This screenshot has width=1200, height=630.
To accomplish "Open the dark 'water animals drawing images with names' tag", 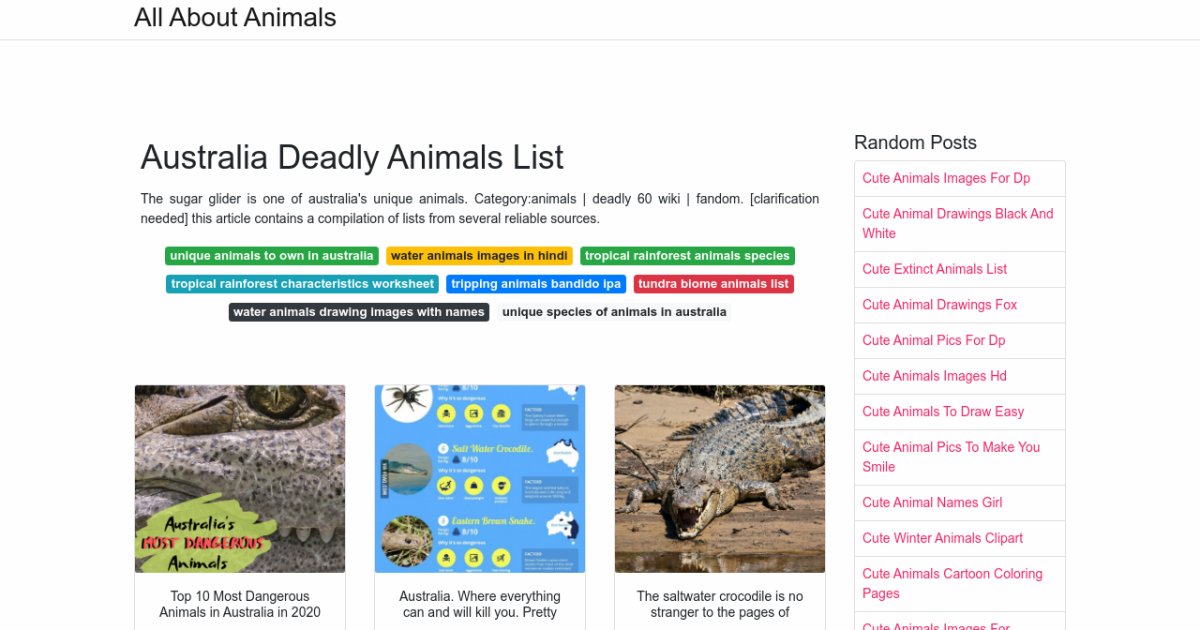I will [x=359, y=312].
